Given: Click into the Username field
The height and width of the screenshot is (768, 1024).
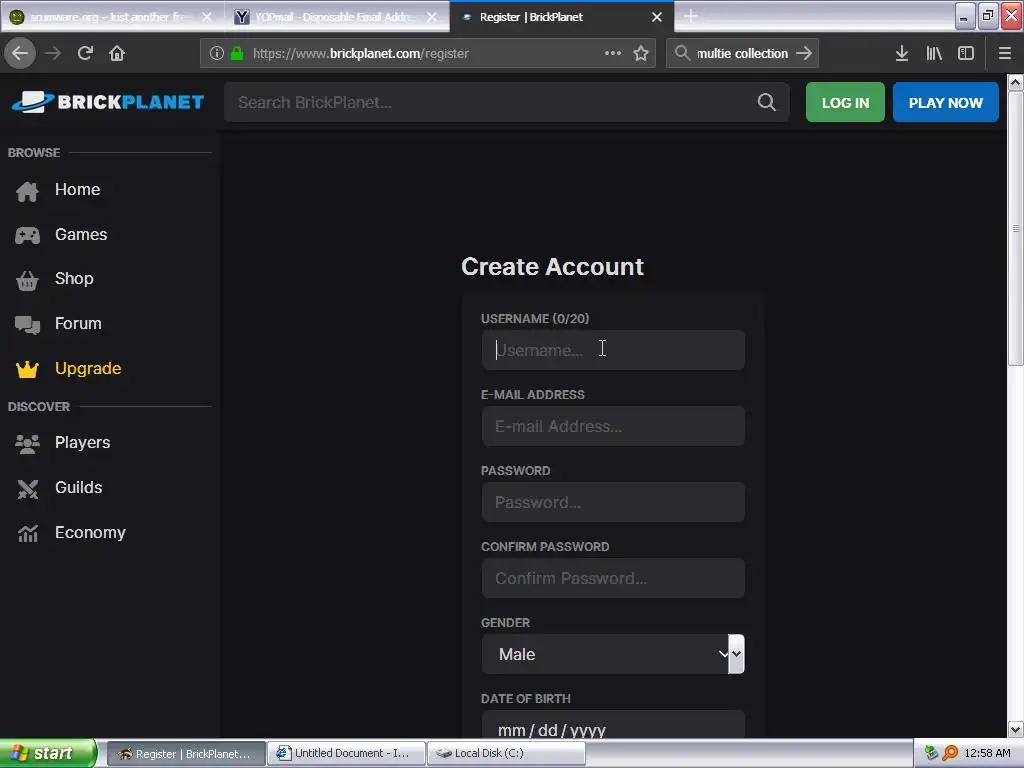Looking at the screenshot, I should point(613,350).
